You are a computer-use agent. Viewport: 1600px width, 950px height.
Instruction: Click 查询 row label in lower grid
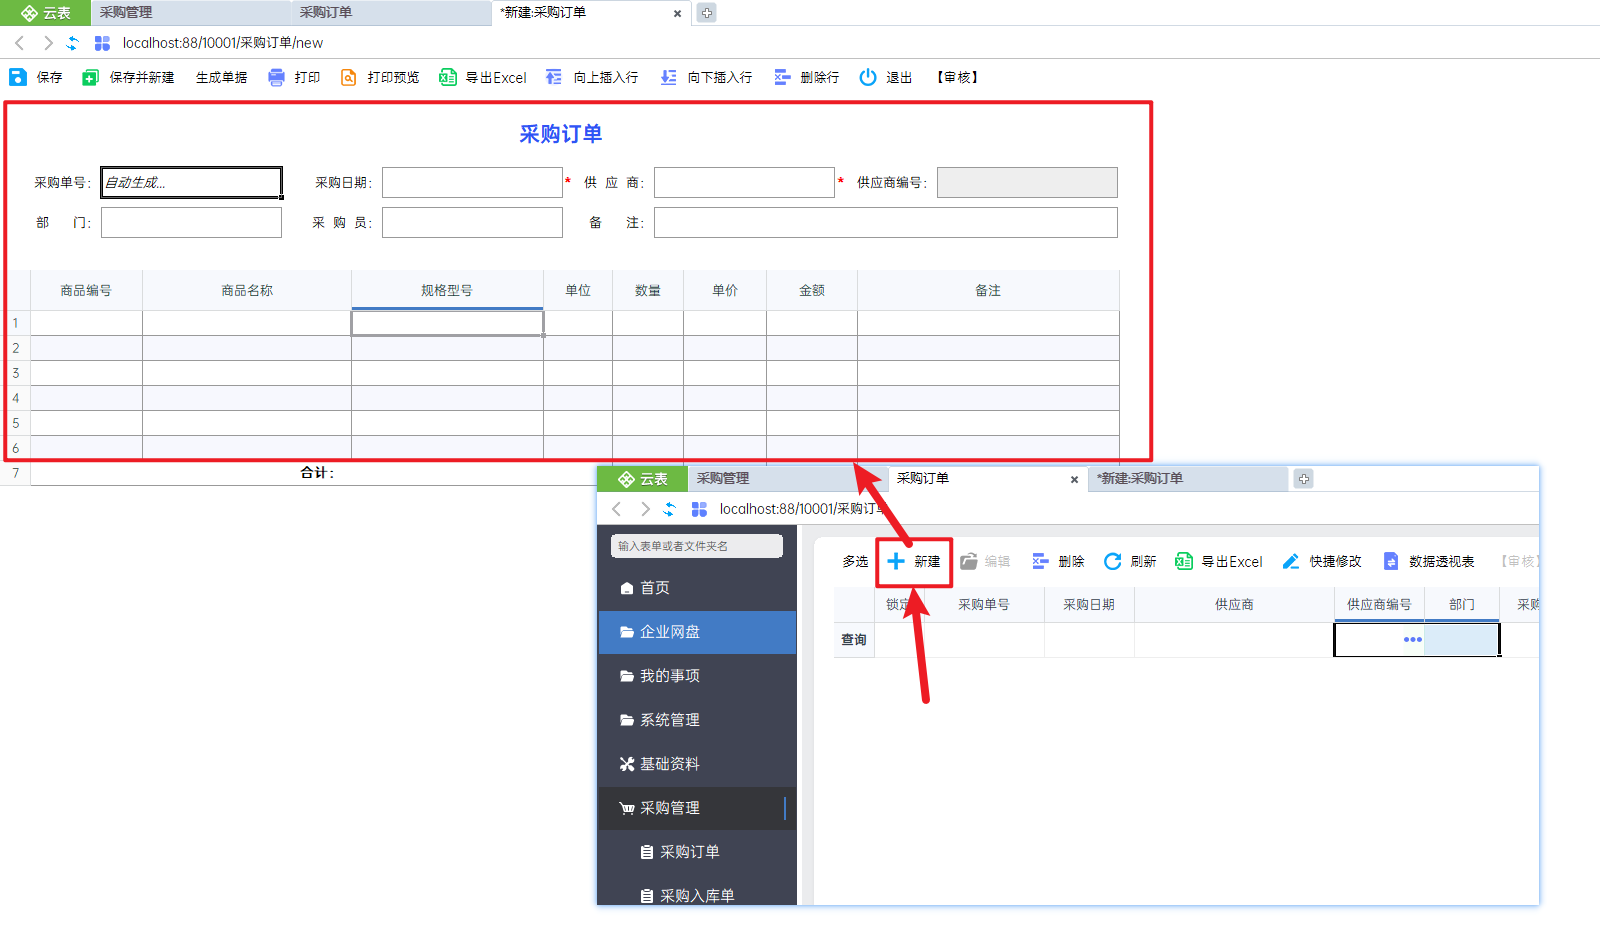click(854, 639)
